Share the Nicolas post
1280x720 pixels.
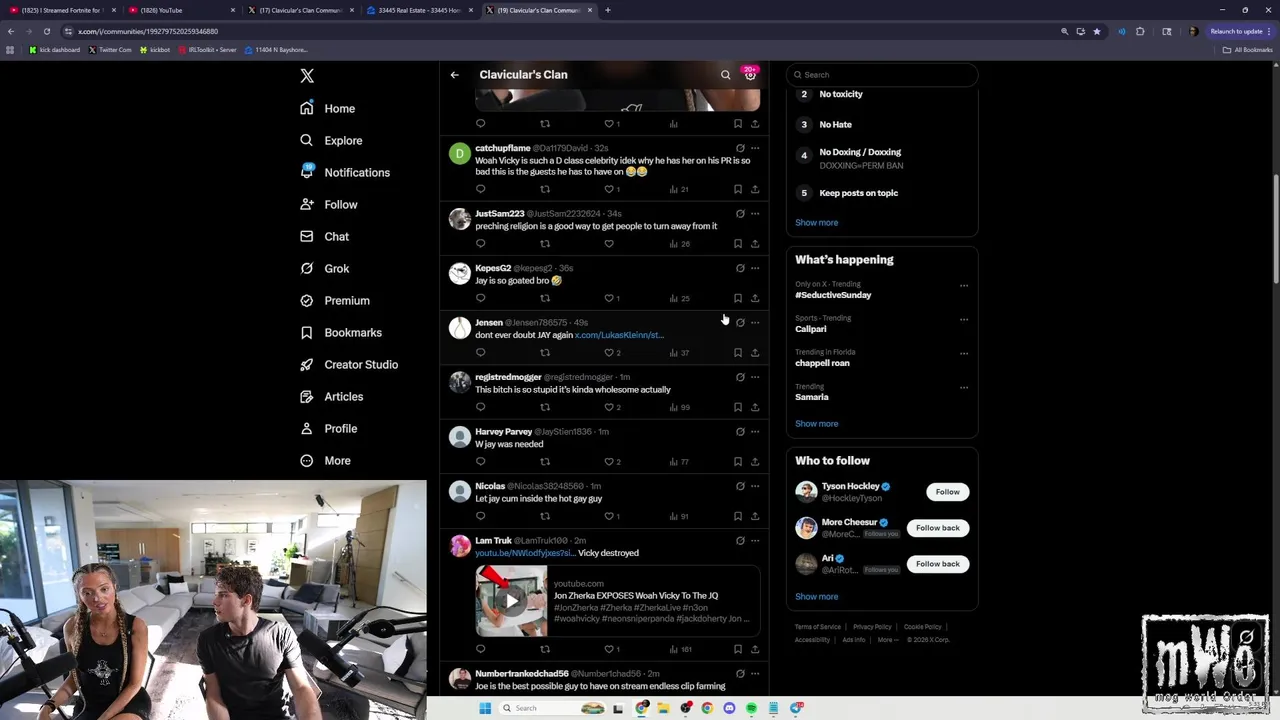point(755,516)
